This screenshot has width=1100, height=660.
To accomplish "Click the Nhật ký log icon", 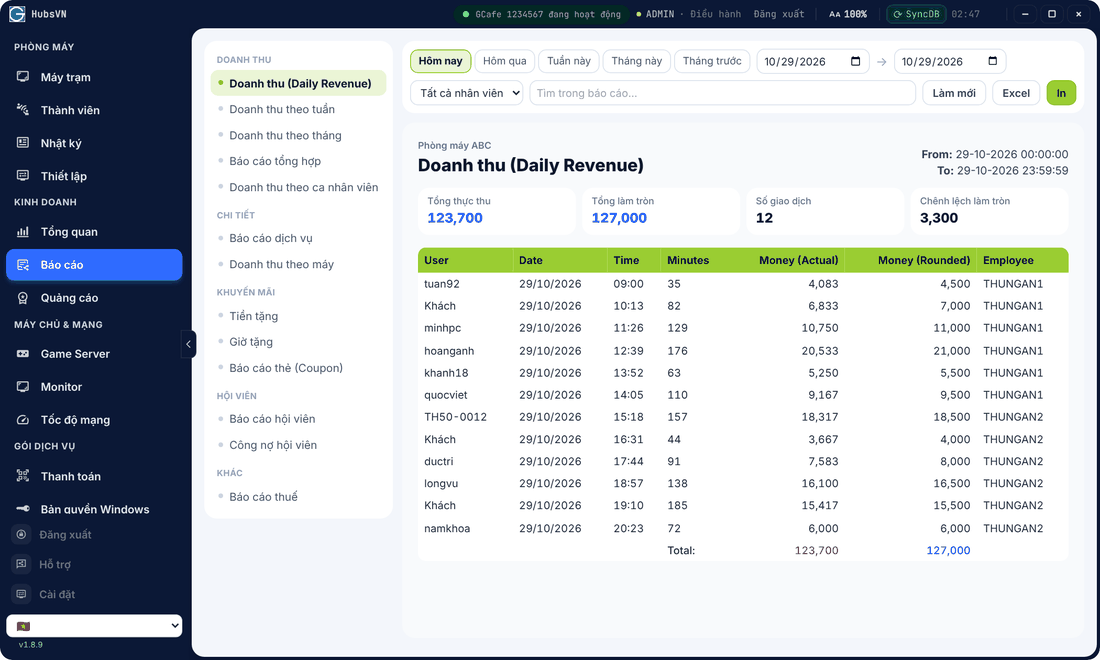I will [23, 143].
